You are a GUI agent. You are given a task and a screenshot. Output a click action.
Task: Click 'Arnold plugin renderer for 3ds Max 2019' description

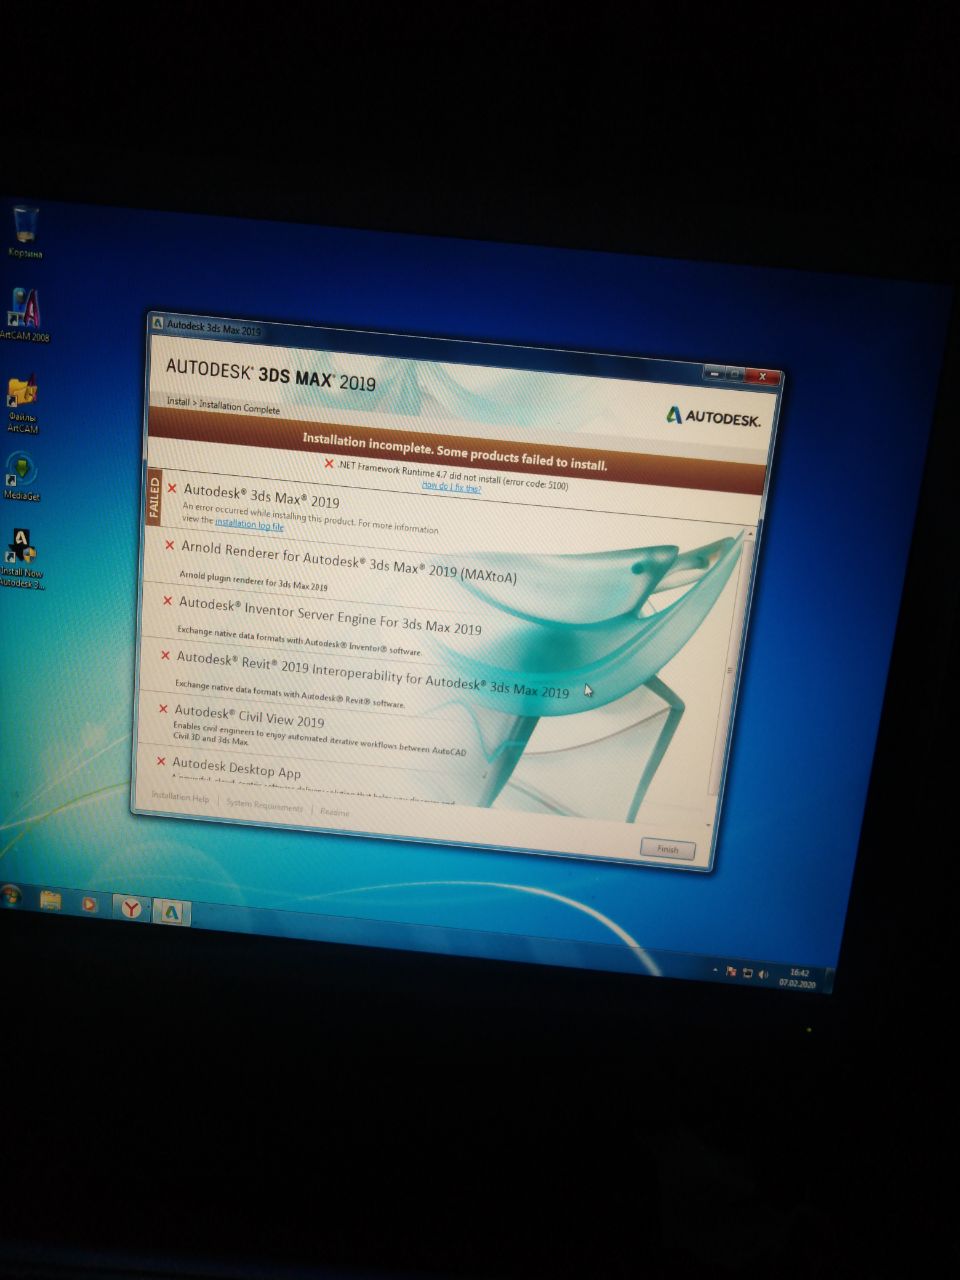[x=253, y=580]
